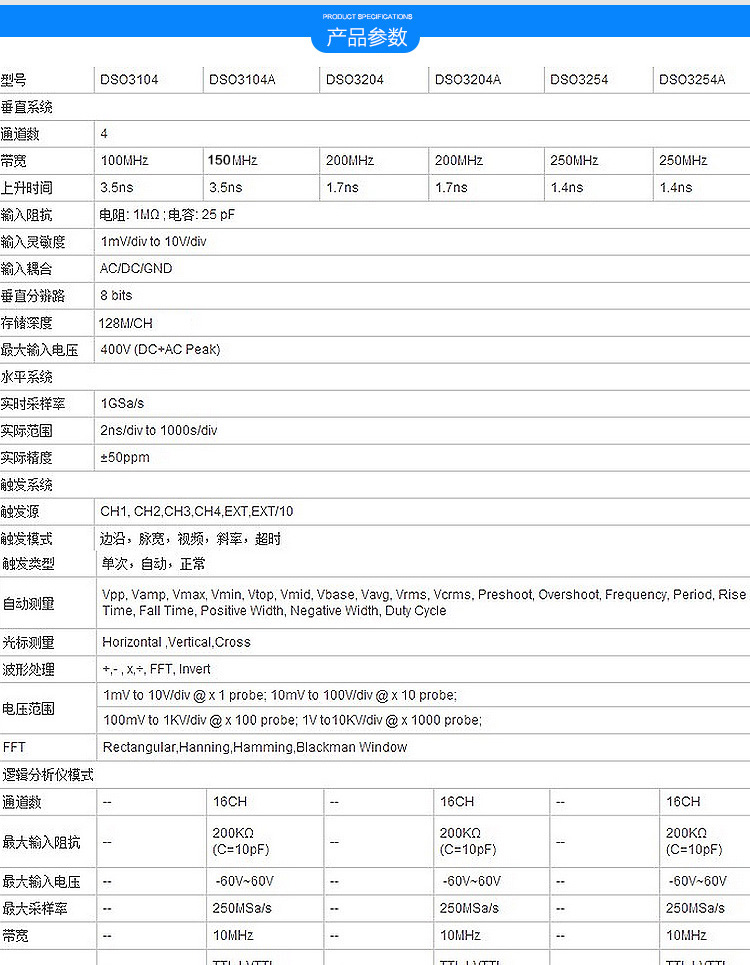The height and width of the screenshot is (965, 750).
Task: Select the 1GSa/s sampling rate value
Action: [122, 404]
